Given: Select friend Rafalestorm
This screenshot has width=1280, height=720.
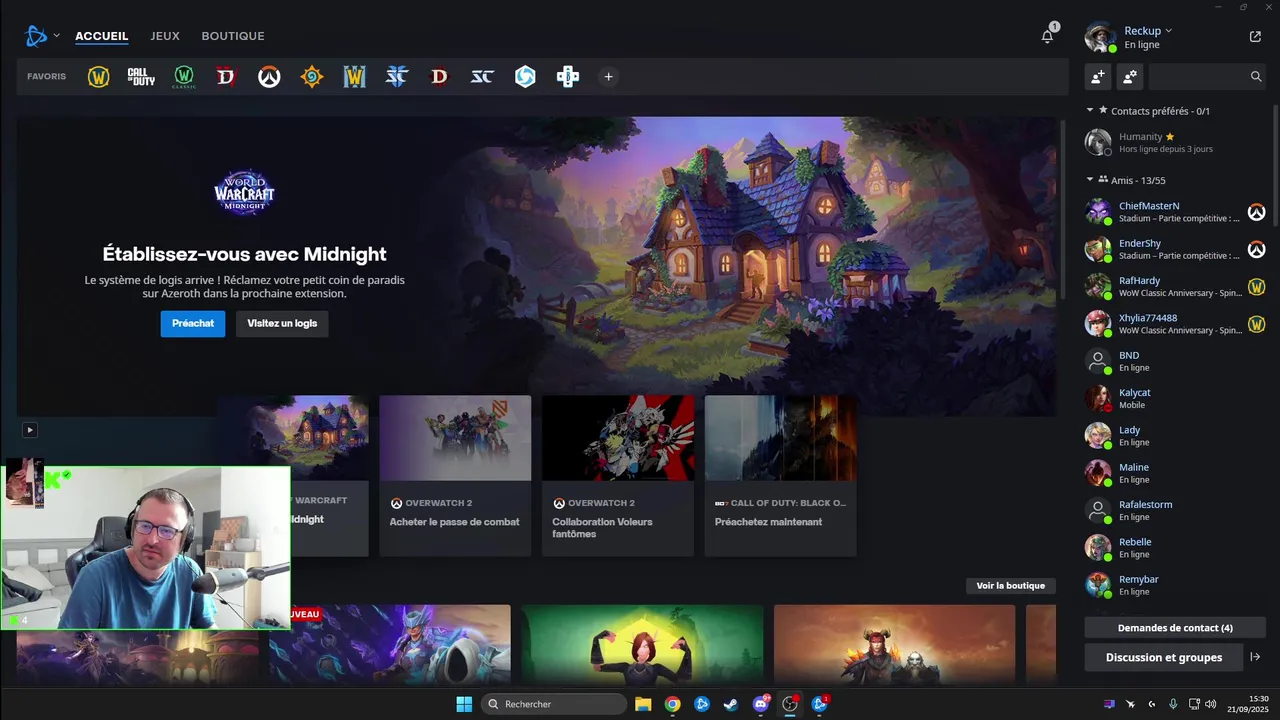Looking at the screenshot, I should coord(1175,511).
